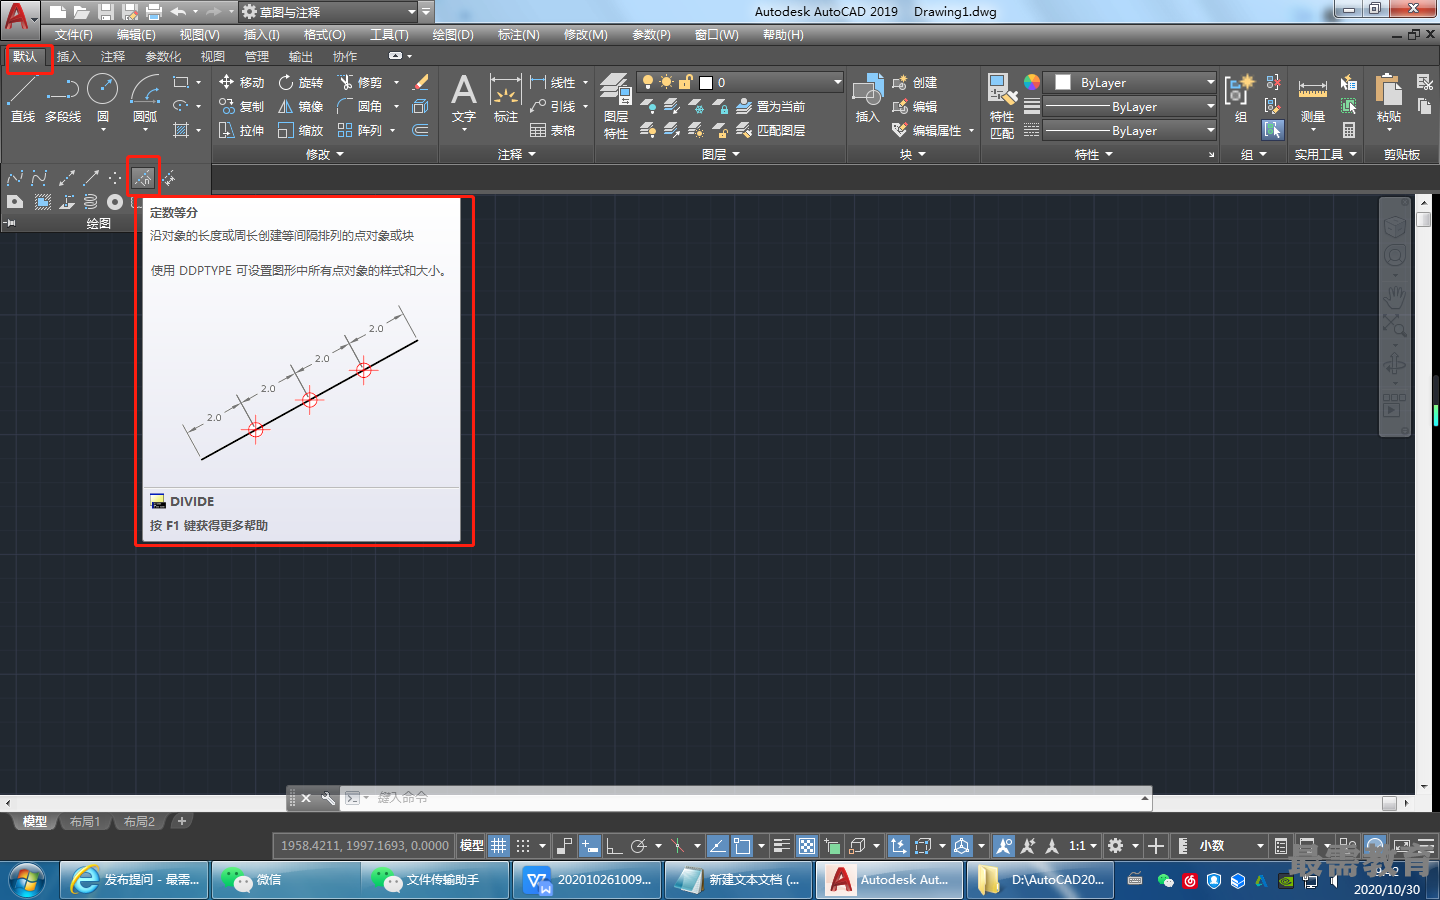Click the Group (组) icon
Screen dimensions: 1440x900
click(1240, 98)
